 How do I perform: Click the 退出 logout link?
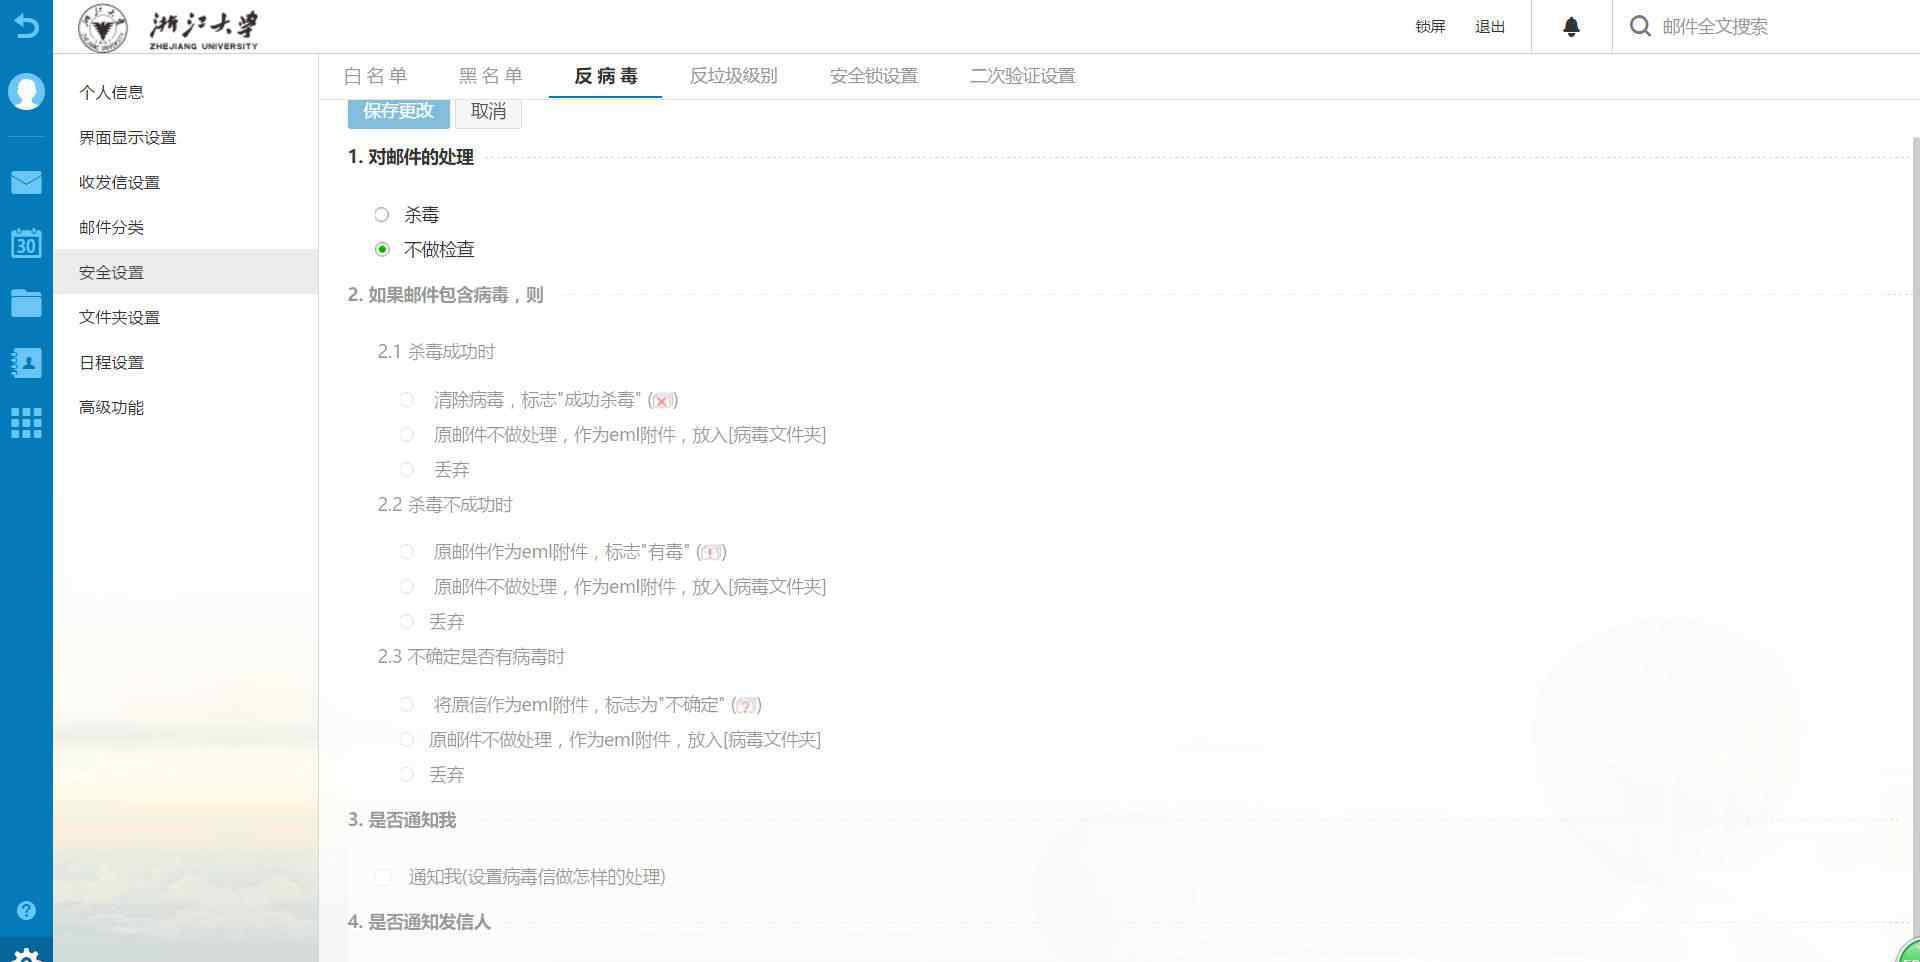point(1489,27)
